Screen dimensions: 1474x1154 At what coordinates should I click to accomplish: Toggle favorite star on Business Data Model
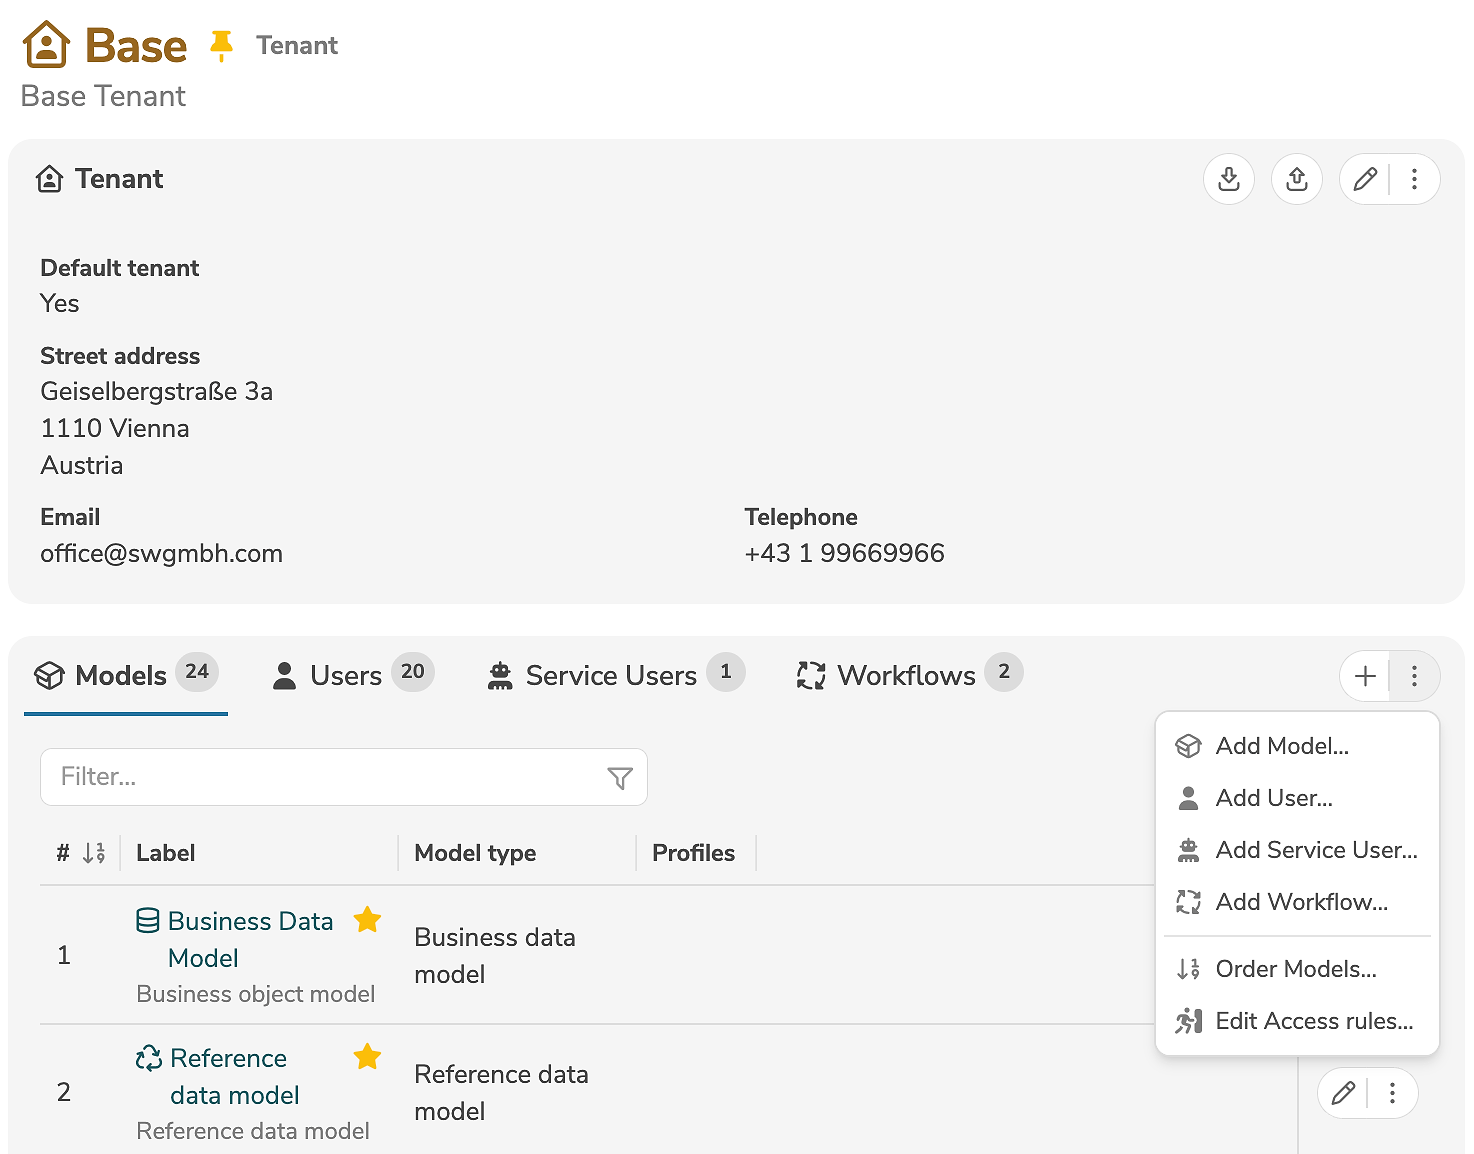tap(367, 920)
